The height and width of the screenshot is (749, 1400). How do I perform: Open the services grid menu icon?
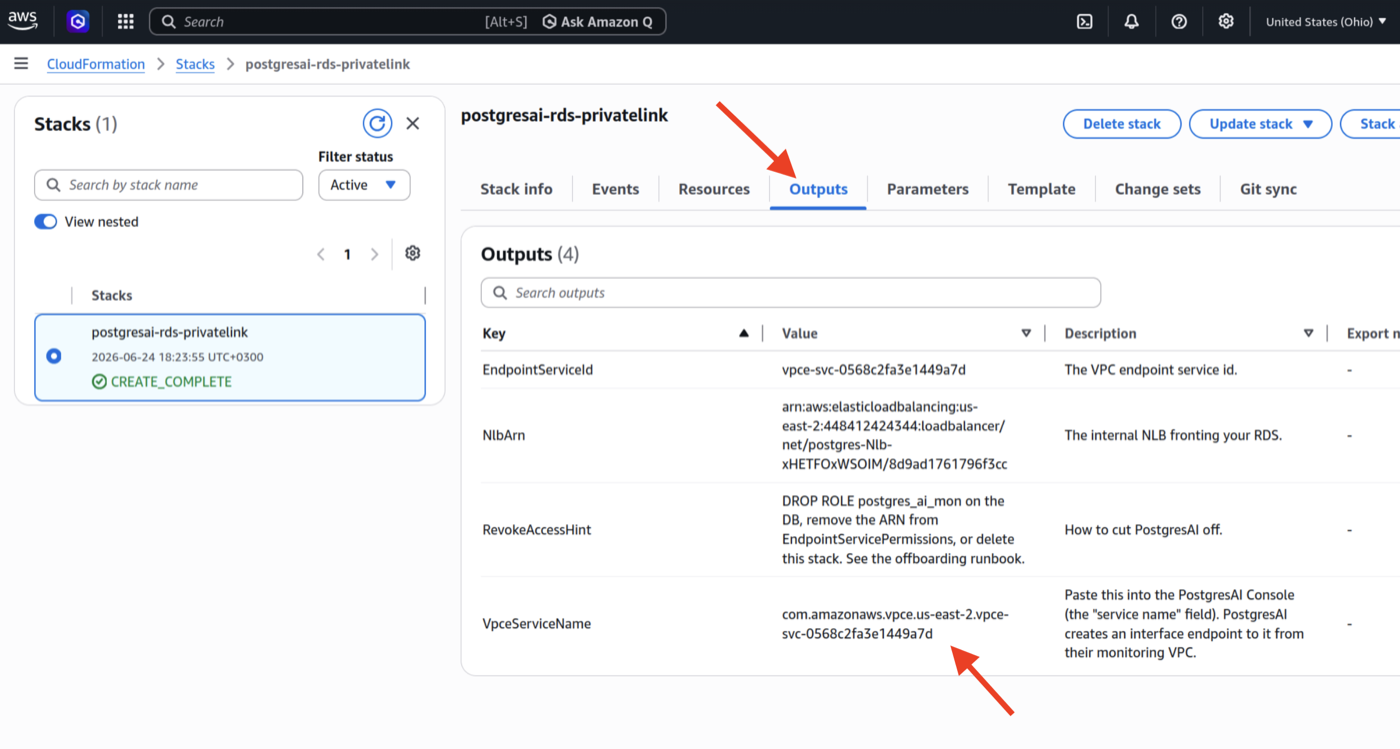125,21
